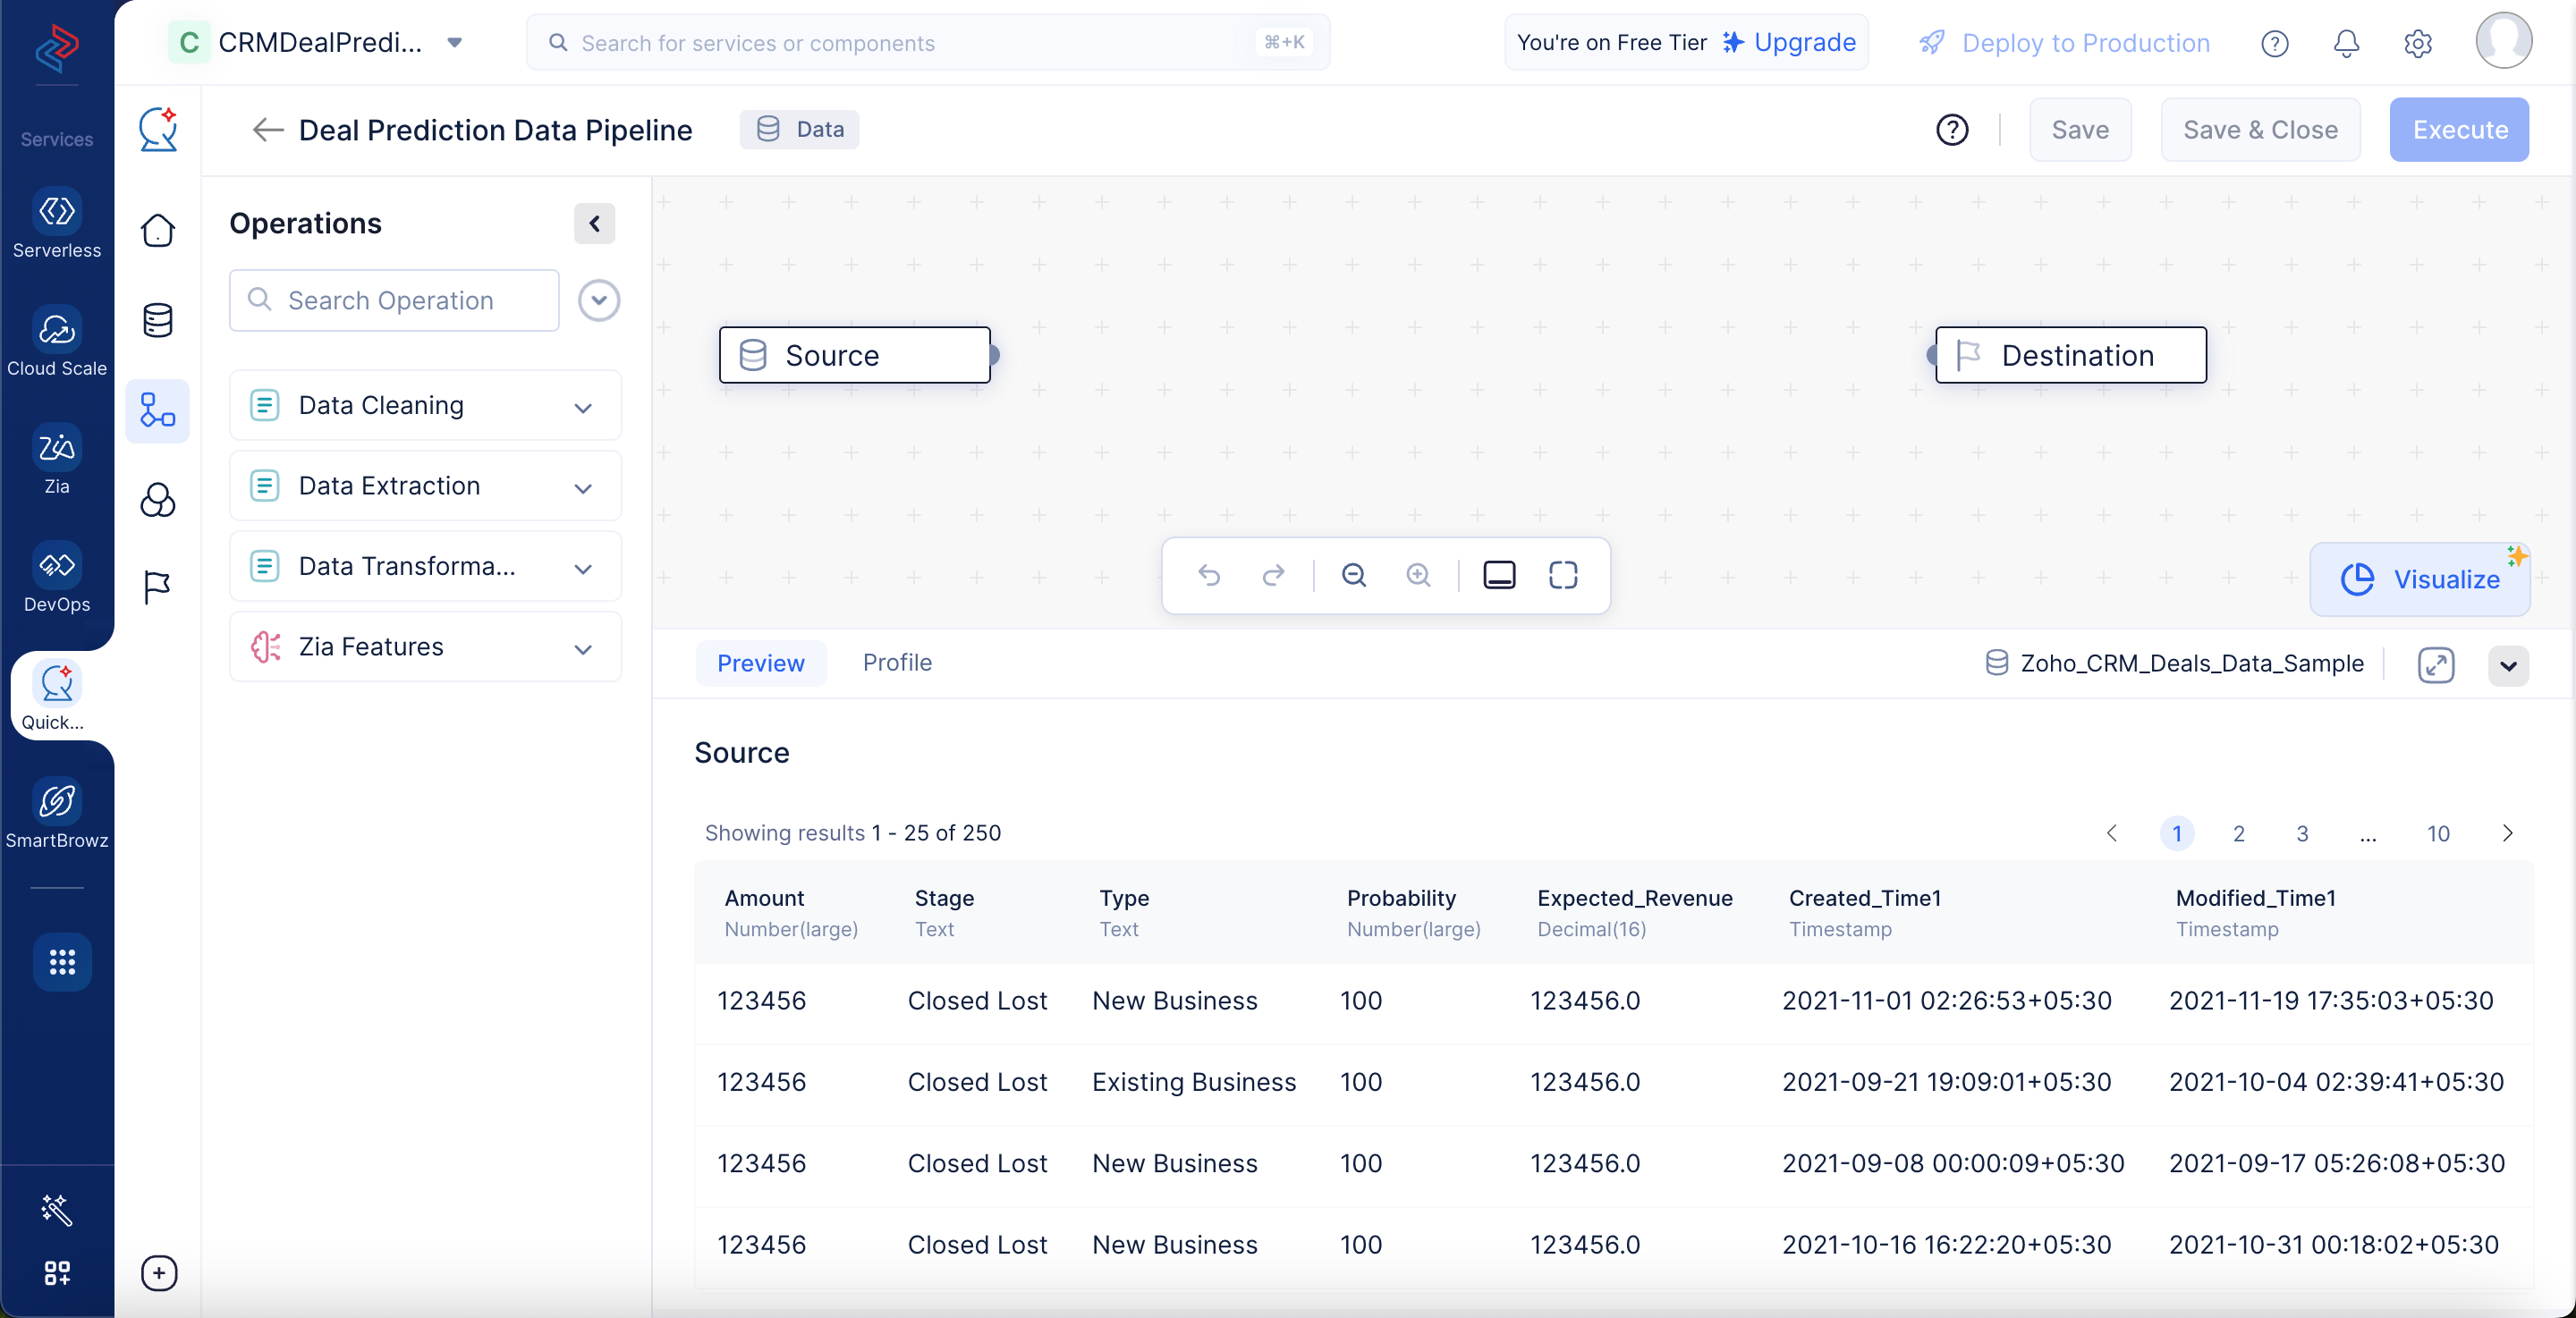Zoom out the pipeline canvas

pos(1354,575)
